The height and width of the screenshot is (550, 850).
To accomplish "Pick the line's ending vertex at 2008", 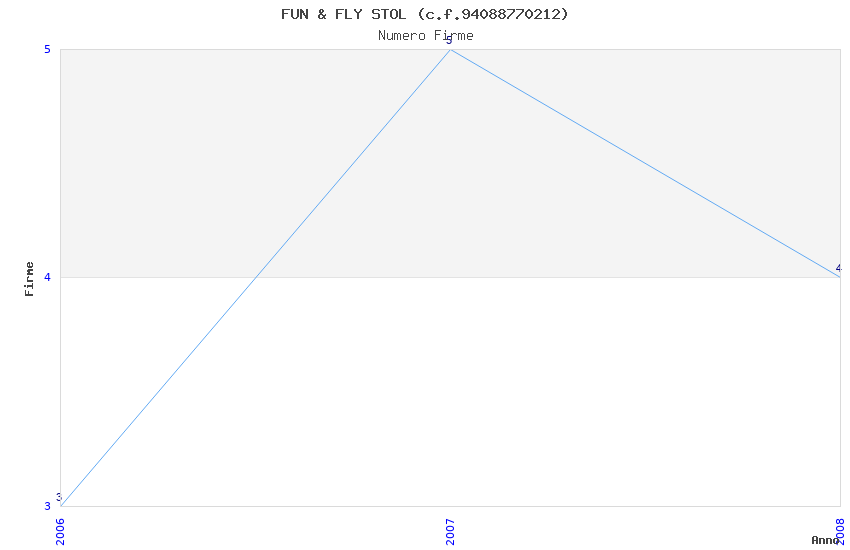I will tap(840, 277).
